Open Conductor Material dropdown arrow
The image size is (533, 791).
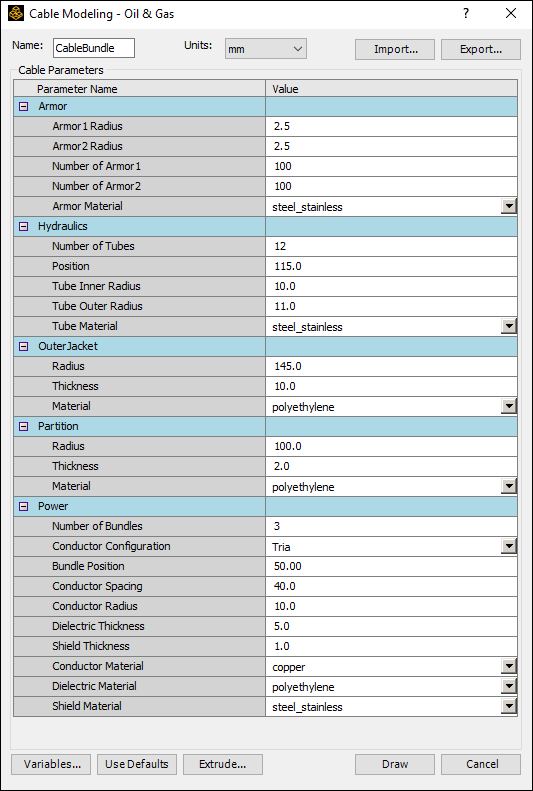tap(509, 666)
